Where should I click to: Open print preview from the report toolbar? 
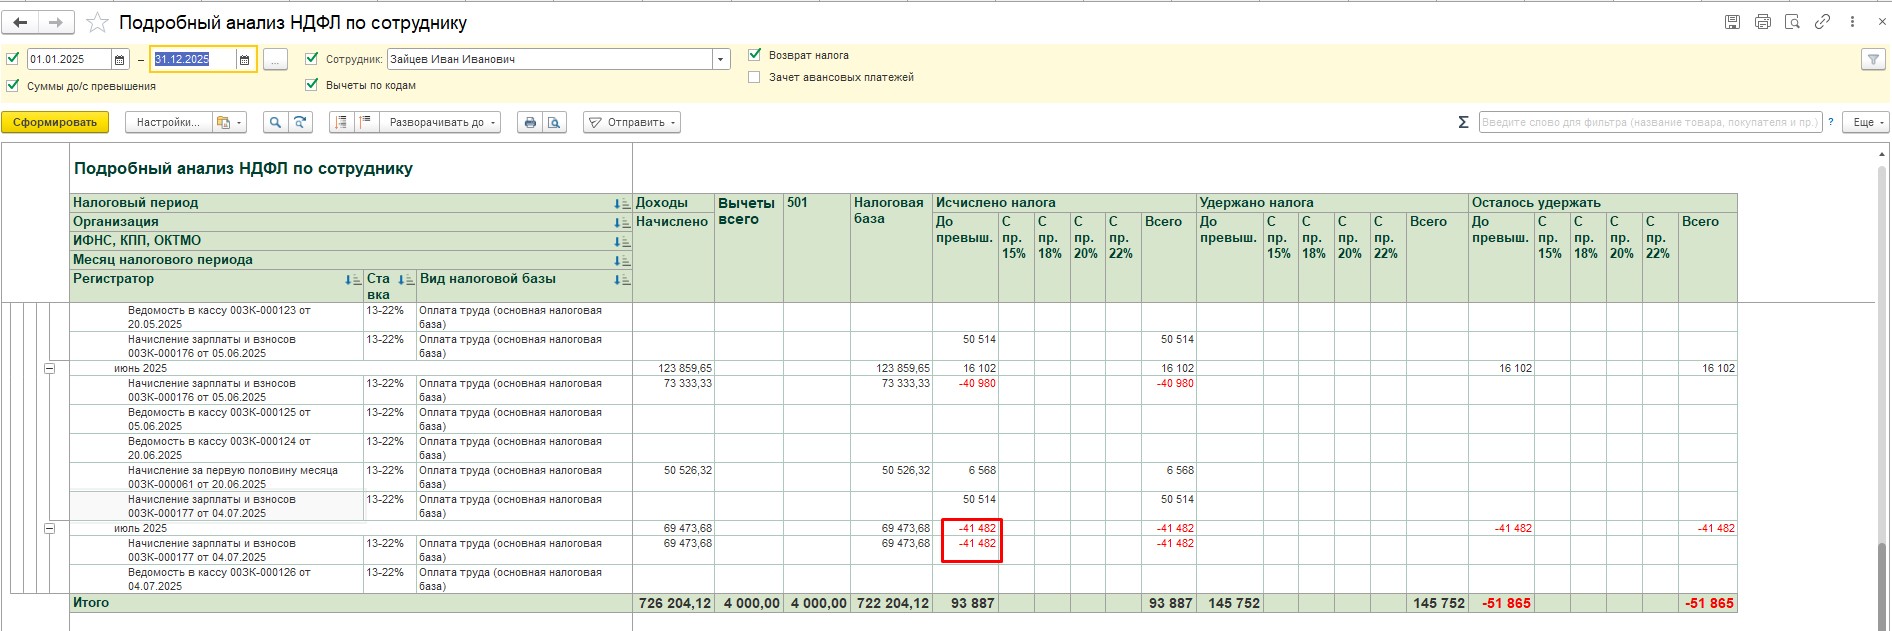555,122
